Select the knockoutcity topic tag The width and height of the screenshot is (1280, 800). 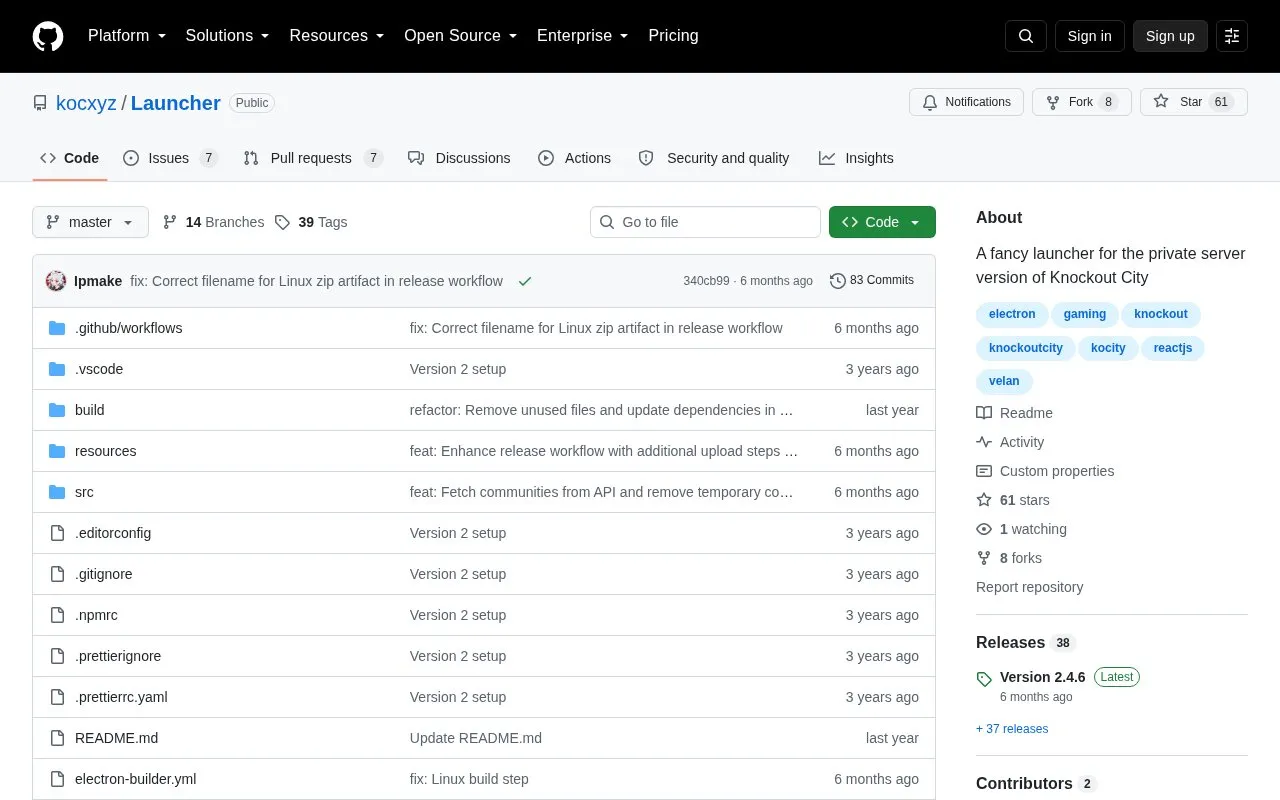coord(1026,348)
